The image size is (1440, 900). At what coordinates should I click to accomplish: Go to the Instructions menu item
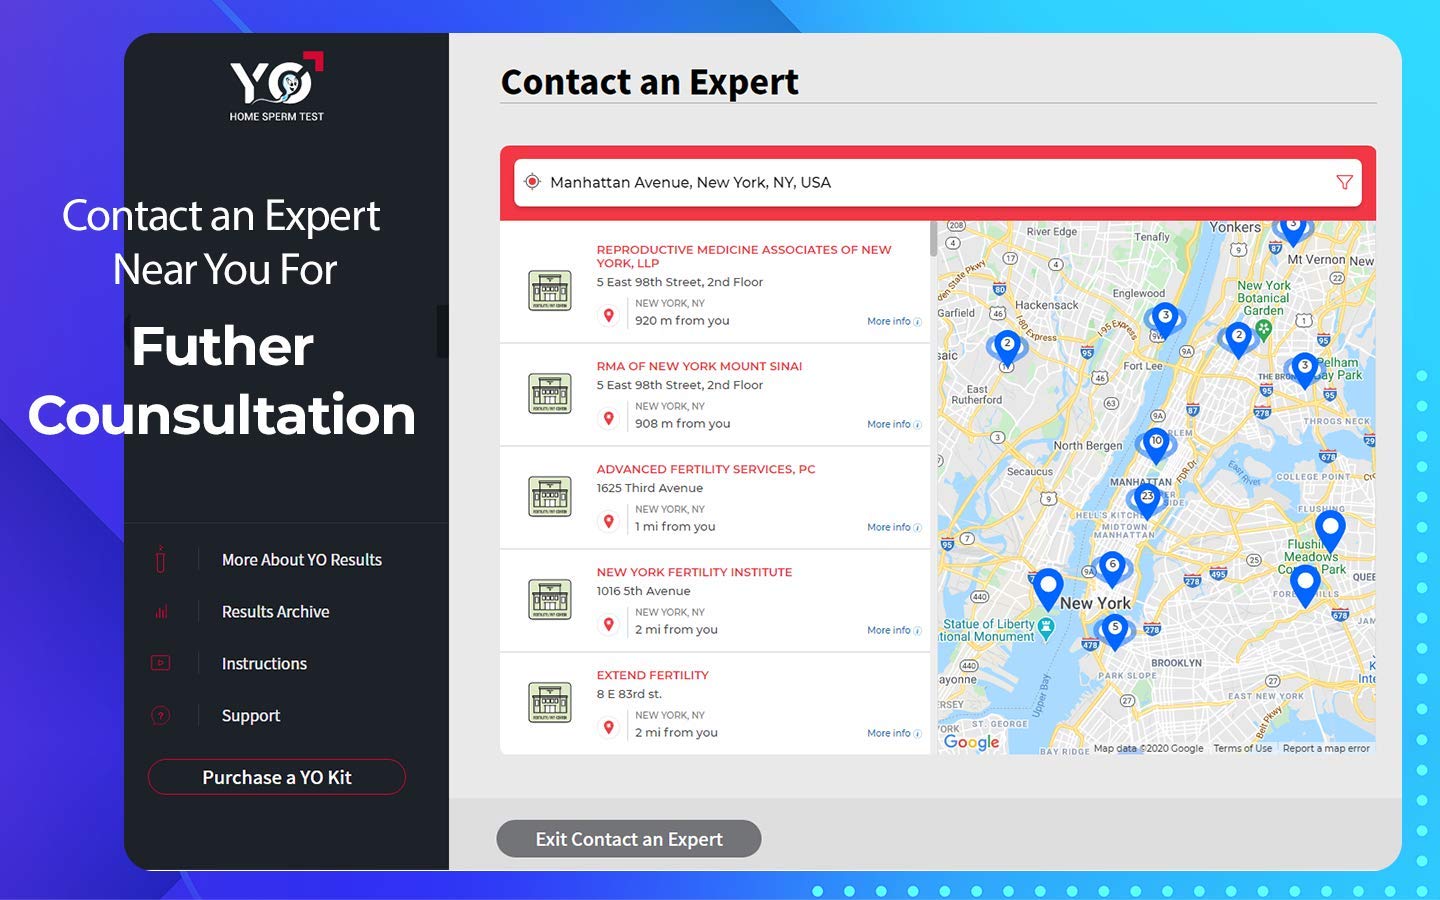264,664
